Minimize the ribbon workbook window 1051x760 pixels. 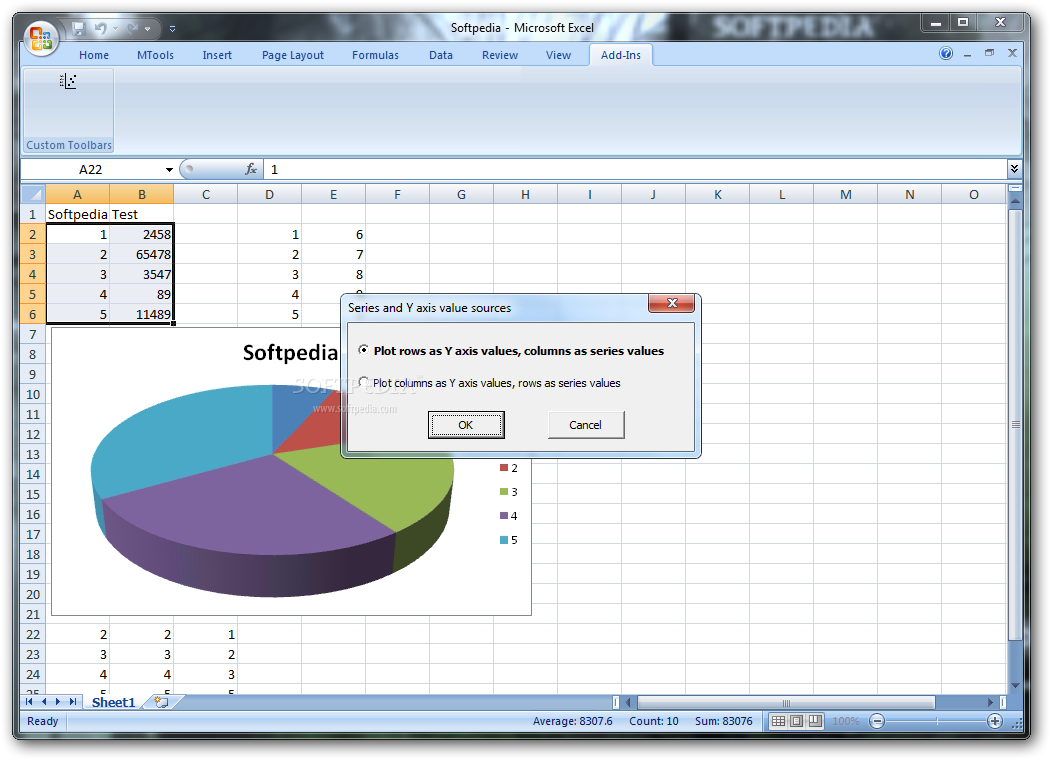point(967,54)
